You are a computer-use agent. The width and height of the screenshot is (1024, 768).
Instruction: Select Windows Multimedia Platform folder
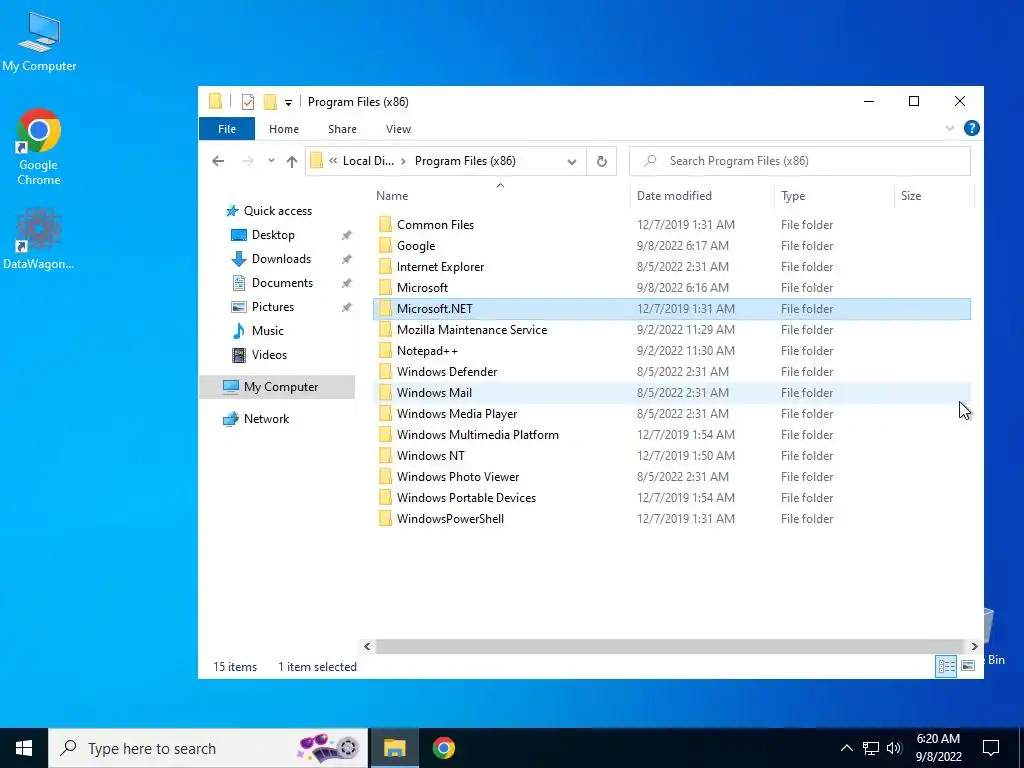pos(477,434)
